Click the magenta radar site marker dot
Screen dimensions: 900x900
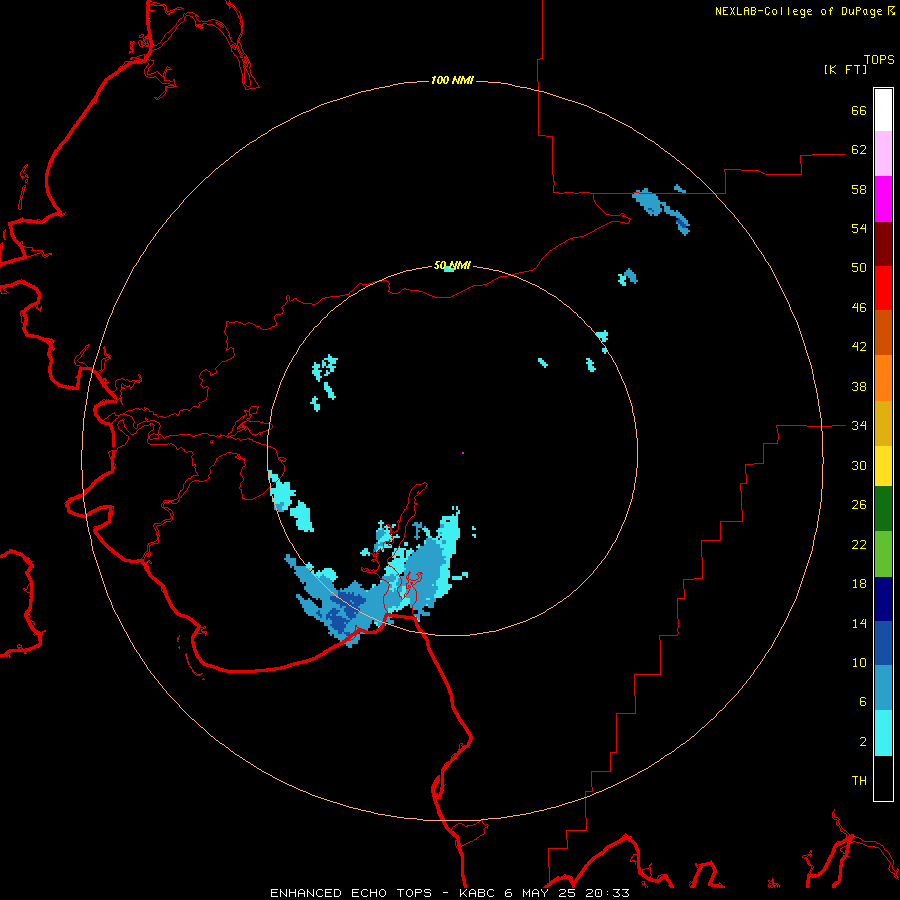(463, 453)
